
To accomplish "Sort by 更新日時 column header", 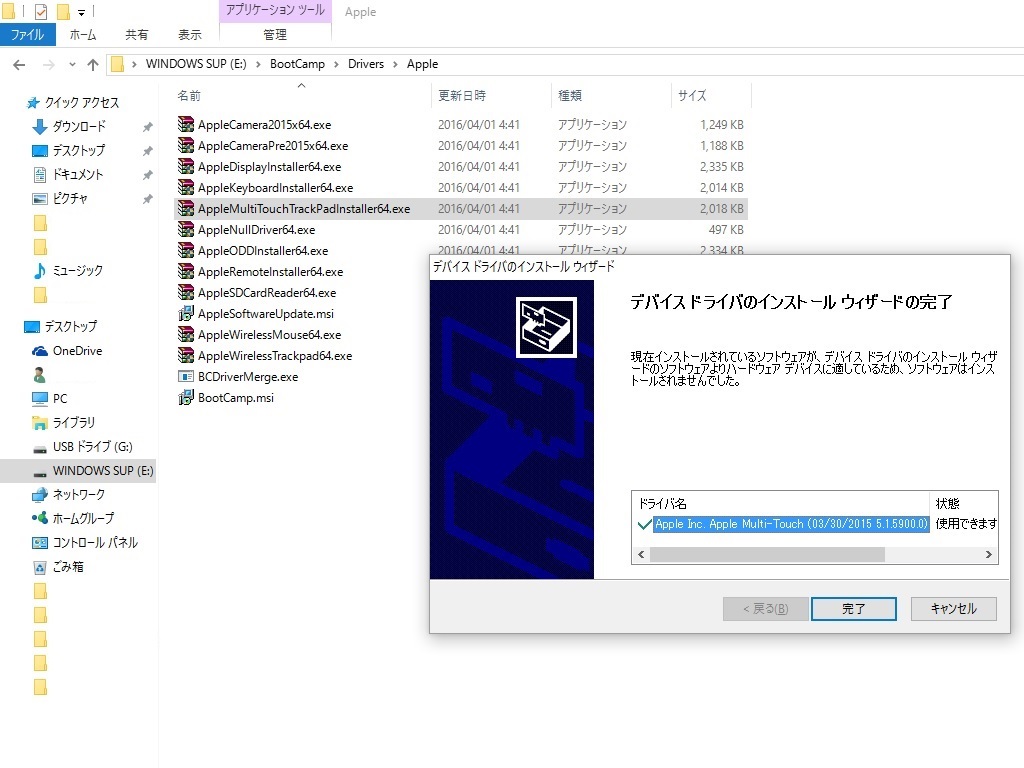I will click(x=462, y=96).
